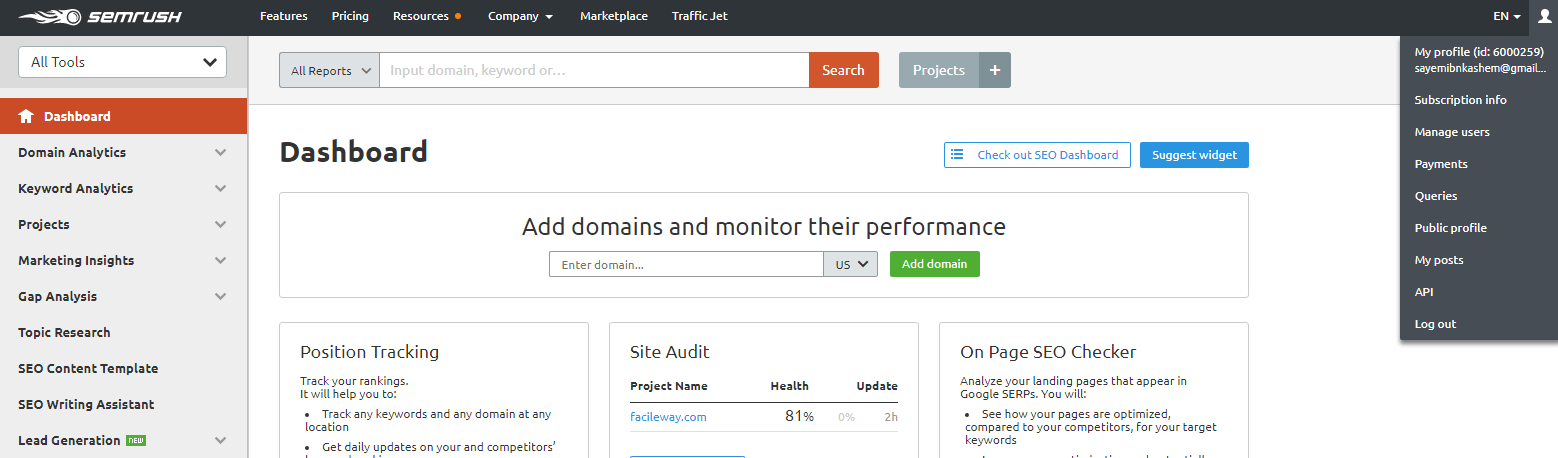Click the list icon in Check out SEO Dashboard
Image resolution: width=1558 pixels, height=458 pixels.
coord(957,155)
